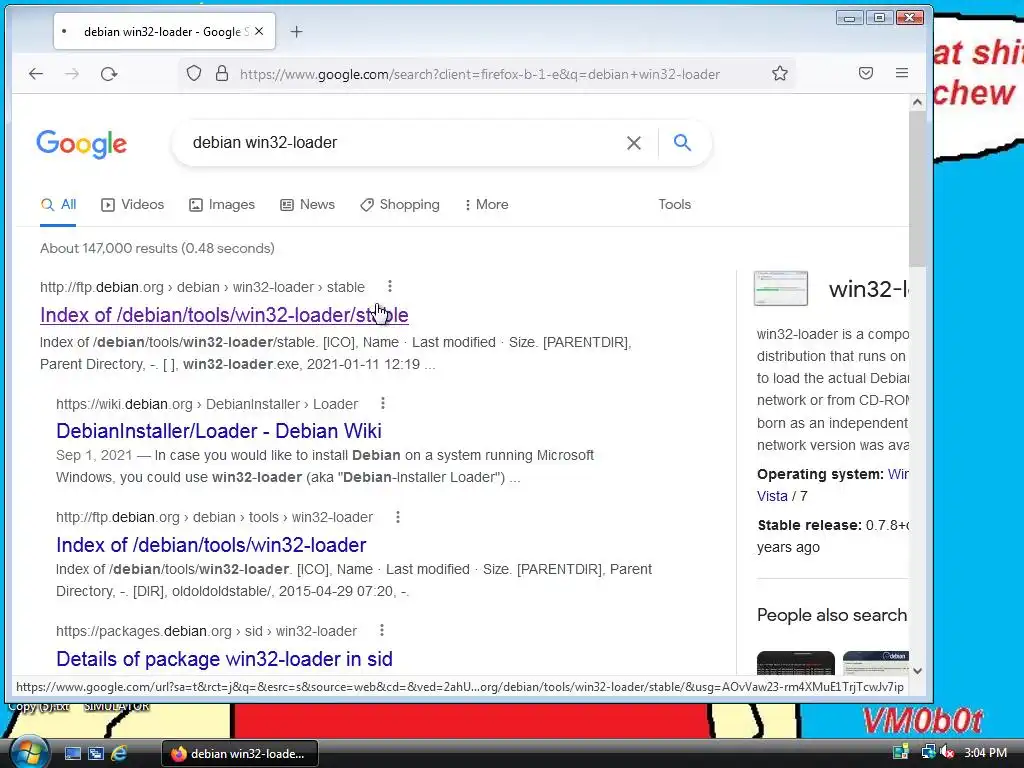This screenshot has height=768, width=1024.
Task: Open the Firefox hamburger menu
Action: (902, 73)
